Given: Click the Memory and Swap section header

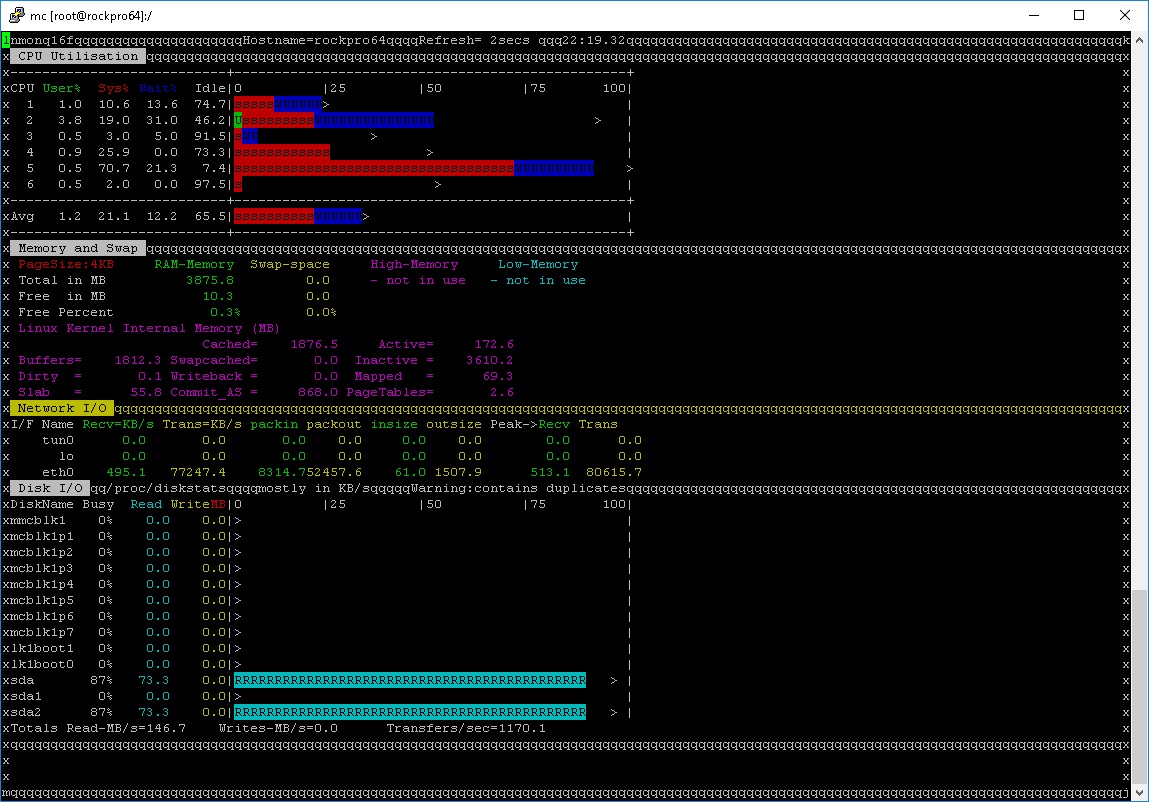Looking at the screenshot, I should 78,248.
